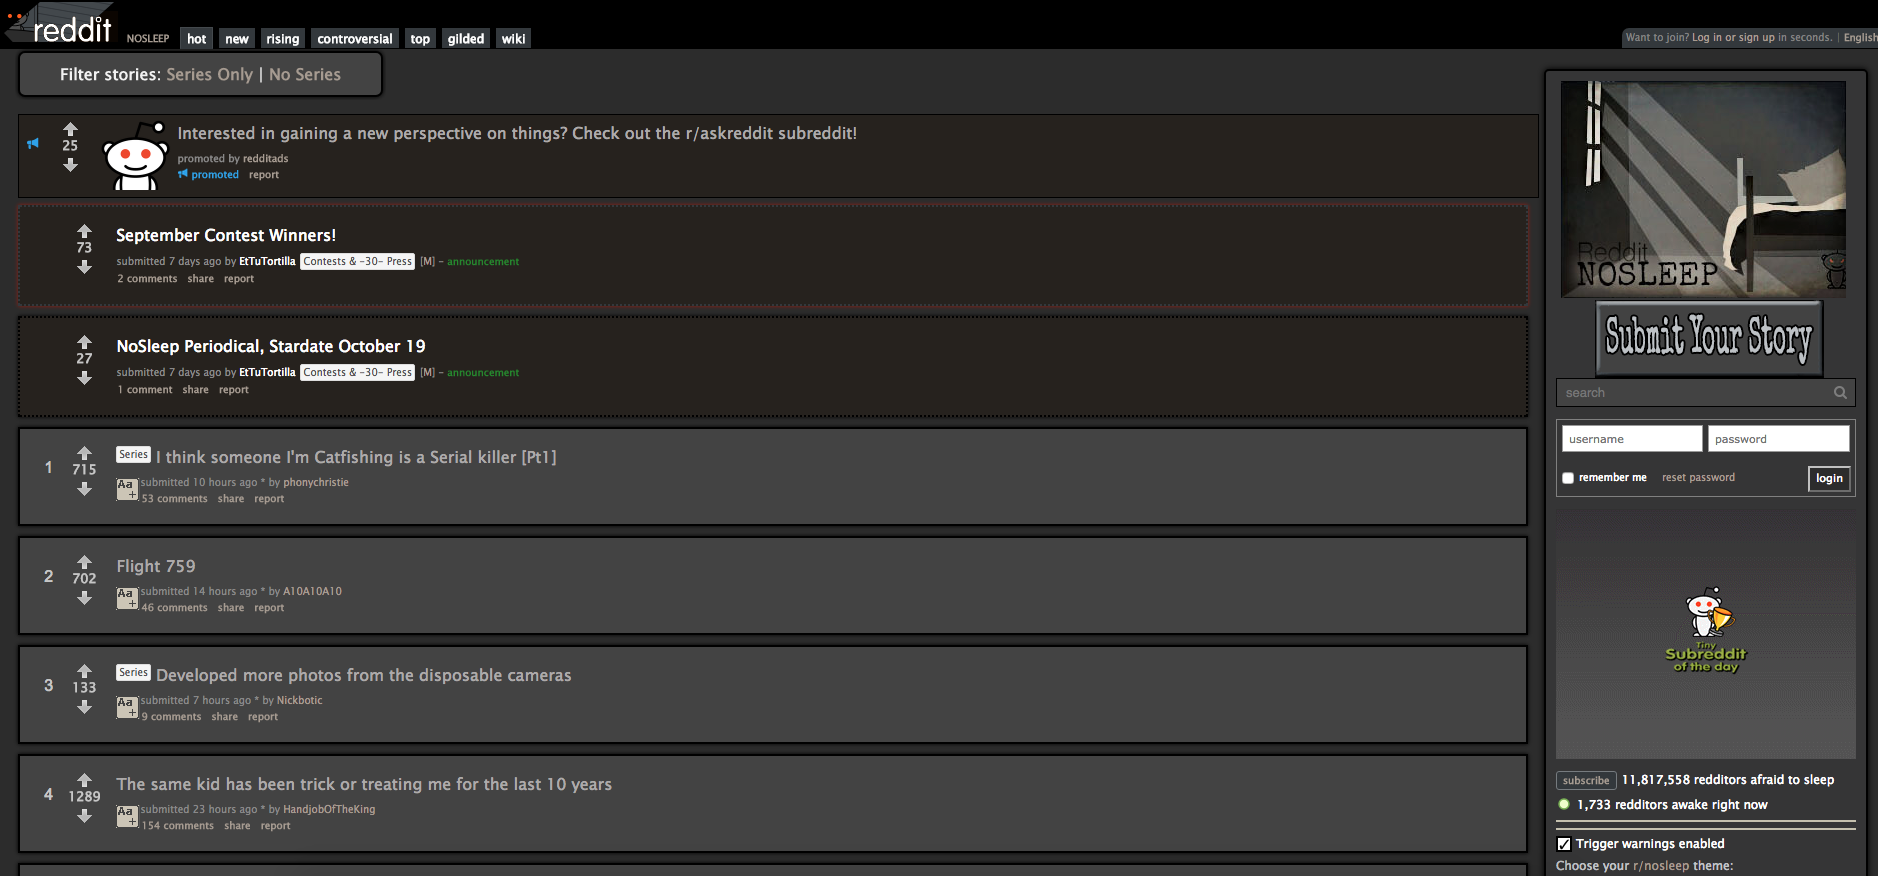Viewport: 1878px width, 876px height.
Task: Share the disposable cameras story
Action: tap(225, 717)
